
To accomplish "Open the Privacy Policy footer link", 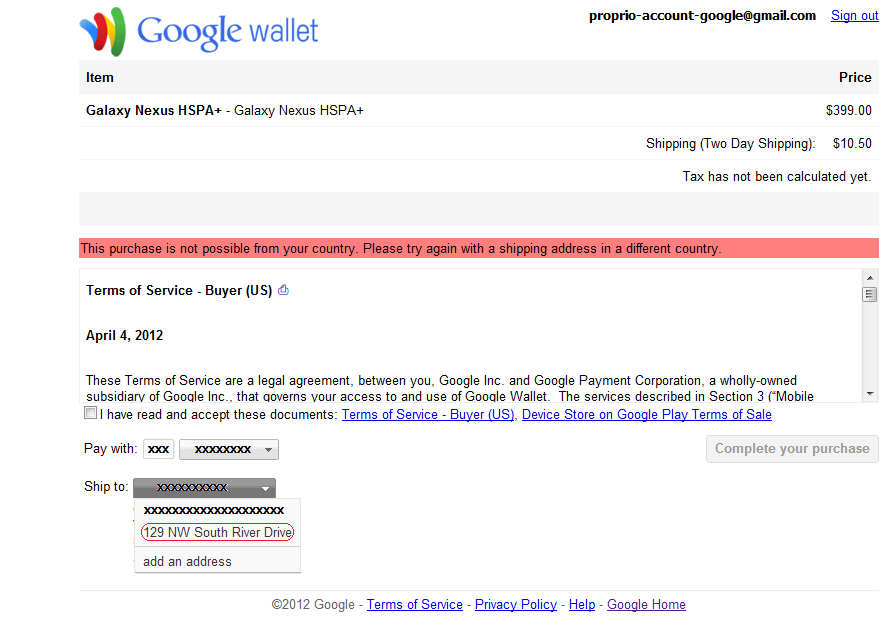I will (x=516, y=605).
